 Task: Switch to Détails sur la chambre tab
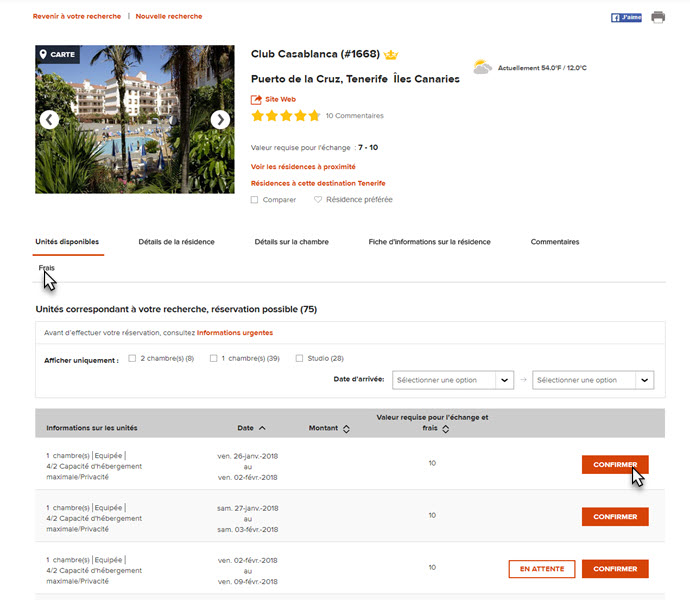pos(291,242)
